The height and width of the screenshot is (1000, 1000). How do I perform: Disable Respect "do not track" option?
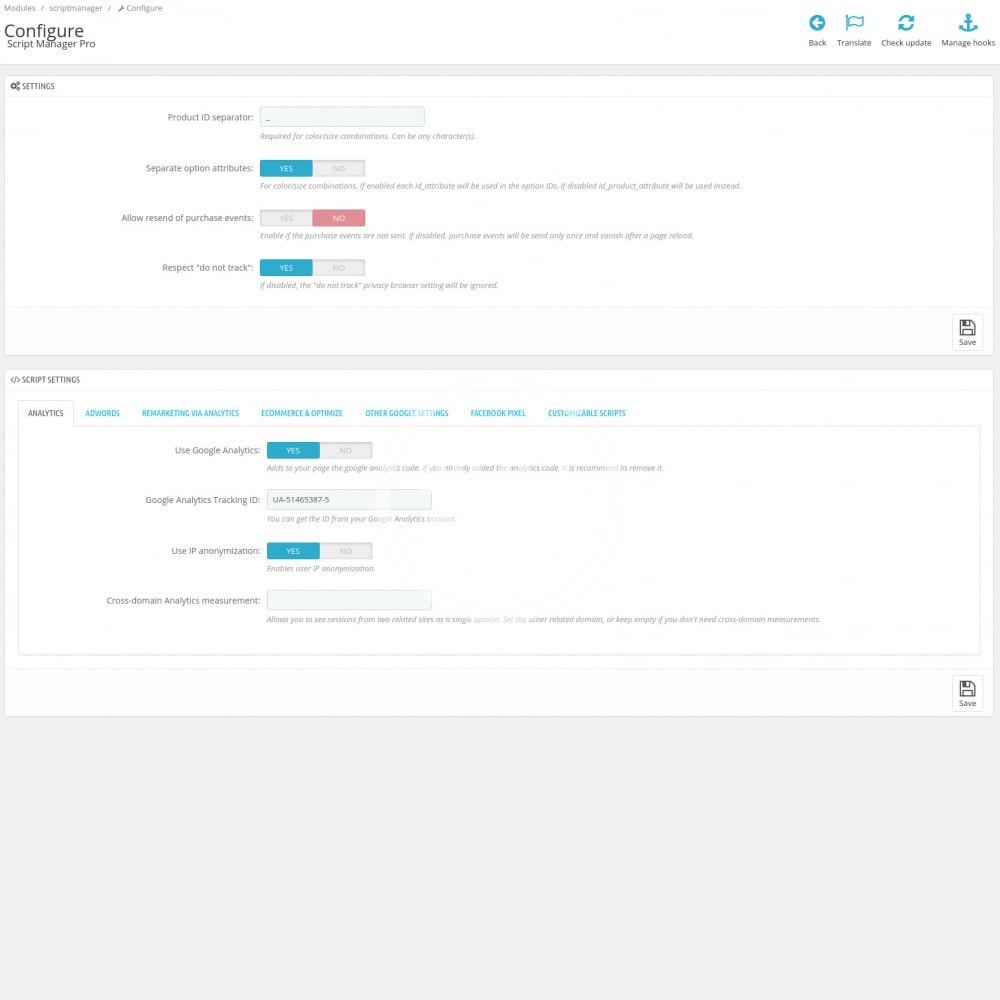pos(338,268)
